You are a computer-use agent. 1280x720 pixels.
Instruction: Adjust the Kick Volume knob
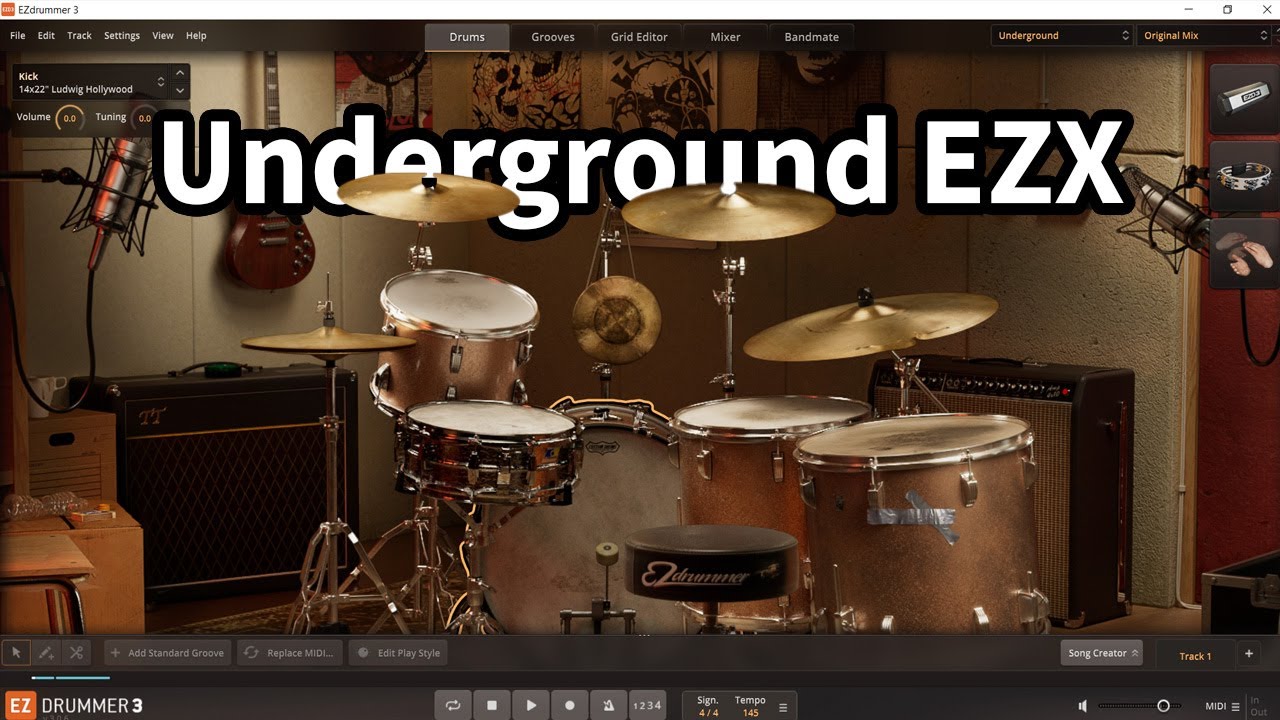pyautogui.click(x=69, y=118)
